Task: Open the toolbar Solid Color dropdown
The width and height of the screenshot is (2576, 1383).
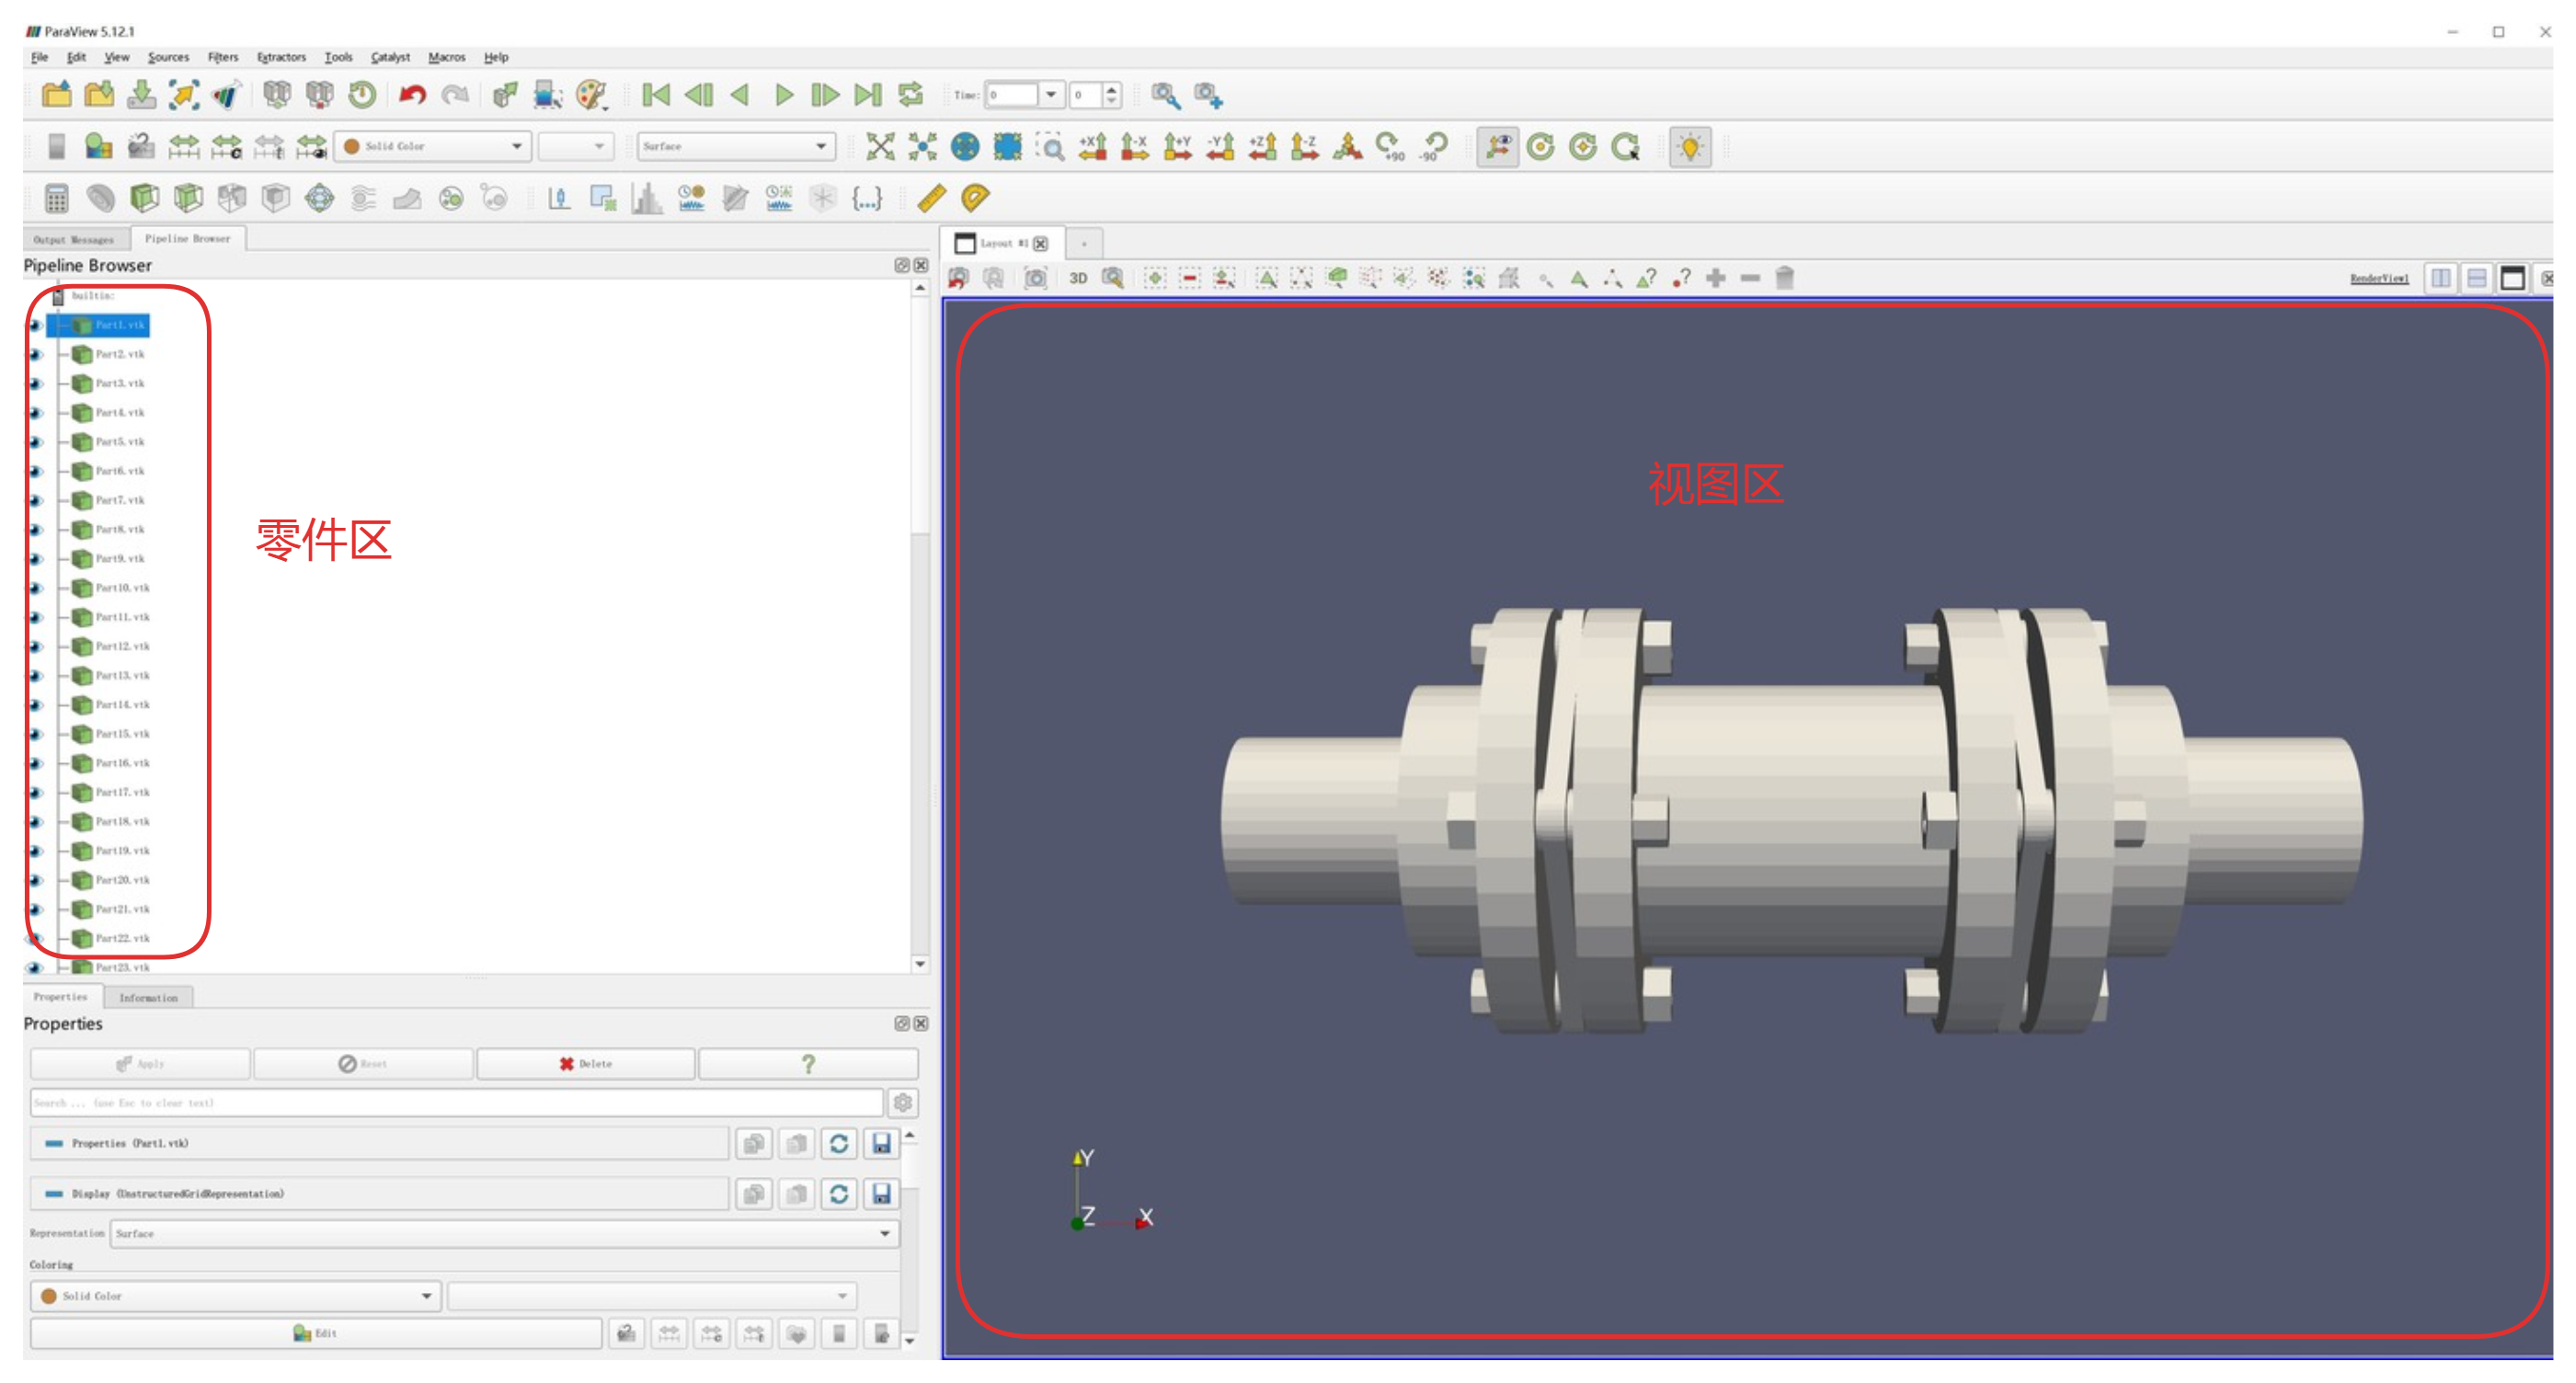Action: pyautogui.click(x=433, y=147)
